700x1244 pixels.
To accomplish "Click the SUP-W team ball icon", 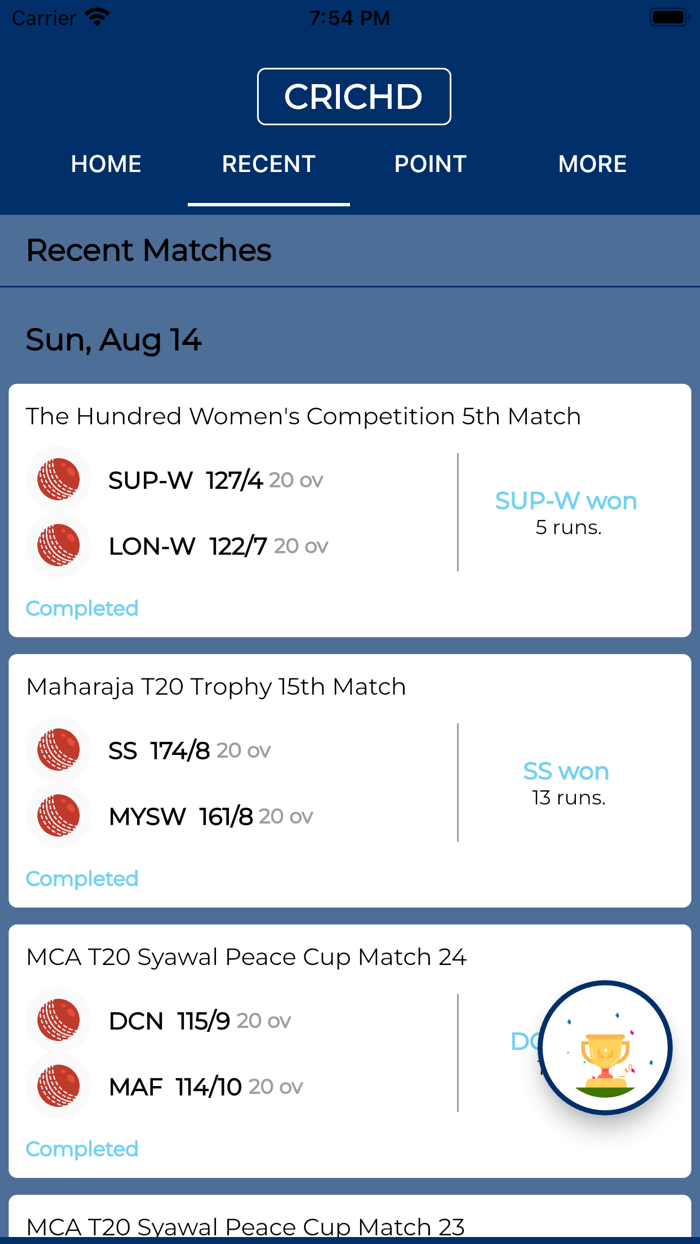I will (x=57, y=479).
